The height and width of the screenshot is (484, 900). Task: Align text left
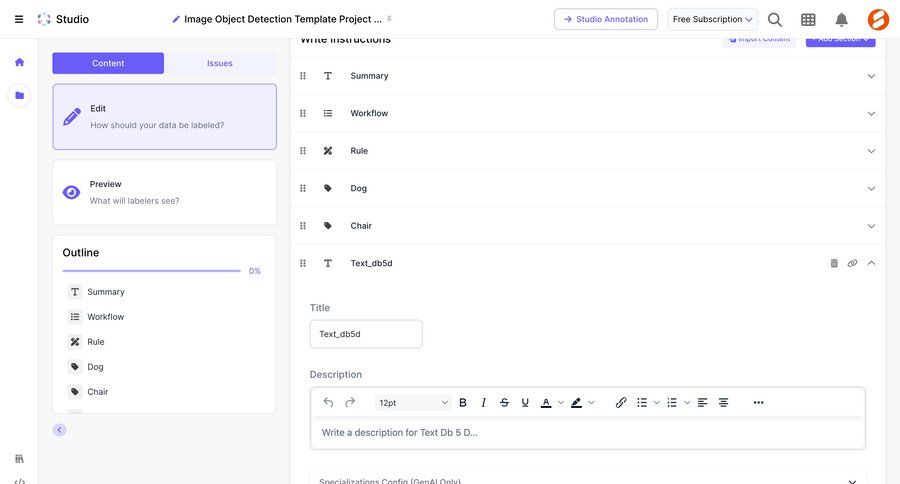coord(703,402)
